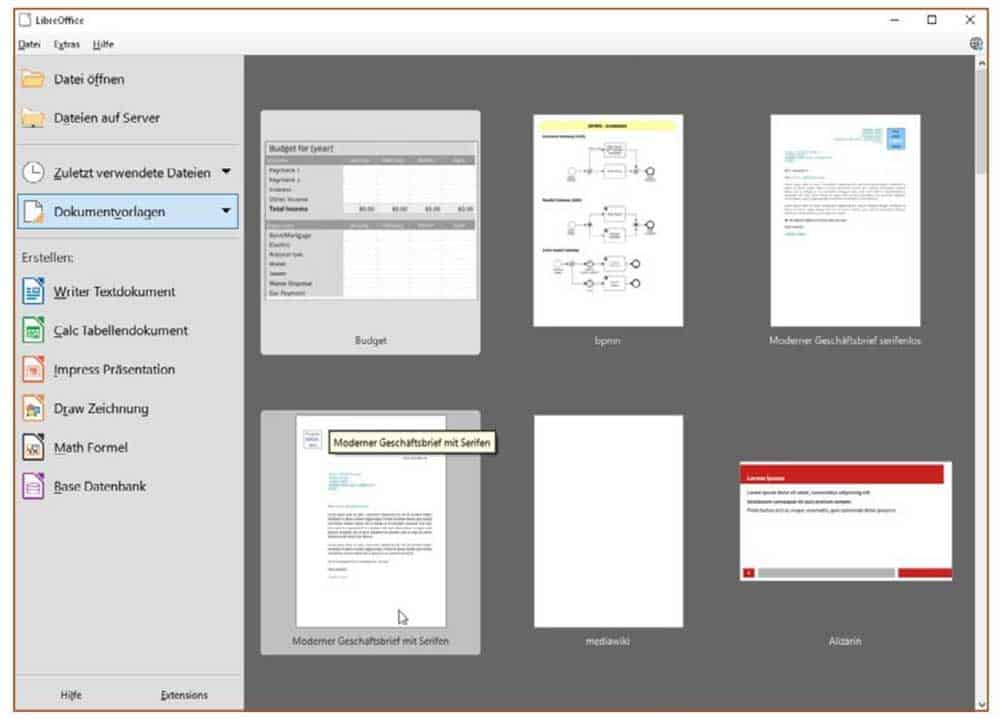Click the Hilfe button at sidebar bottom
Image resolution: width=1000 pixels, height=718 pixels.
click(x=71, y=694)
